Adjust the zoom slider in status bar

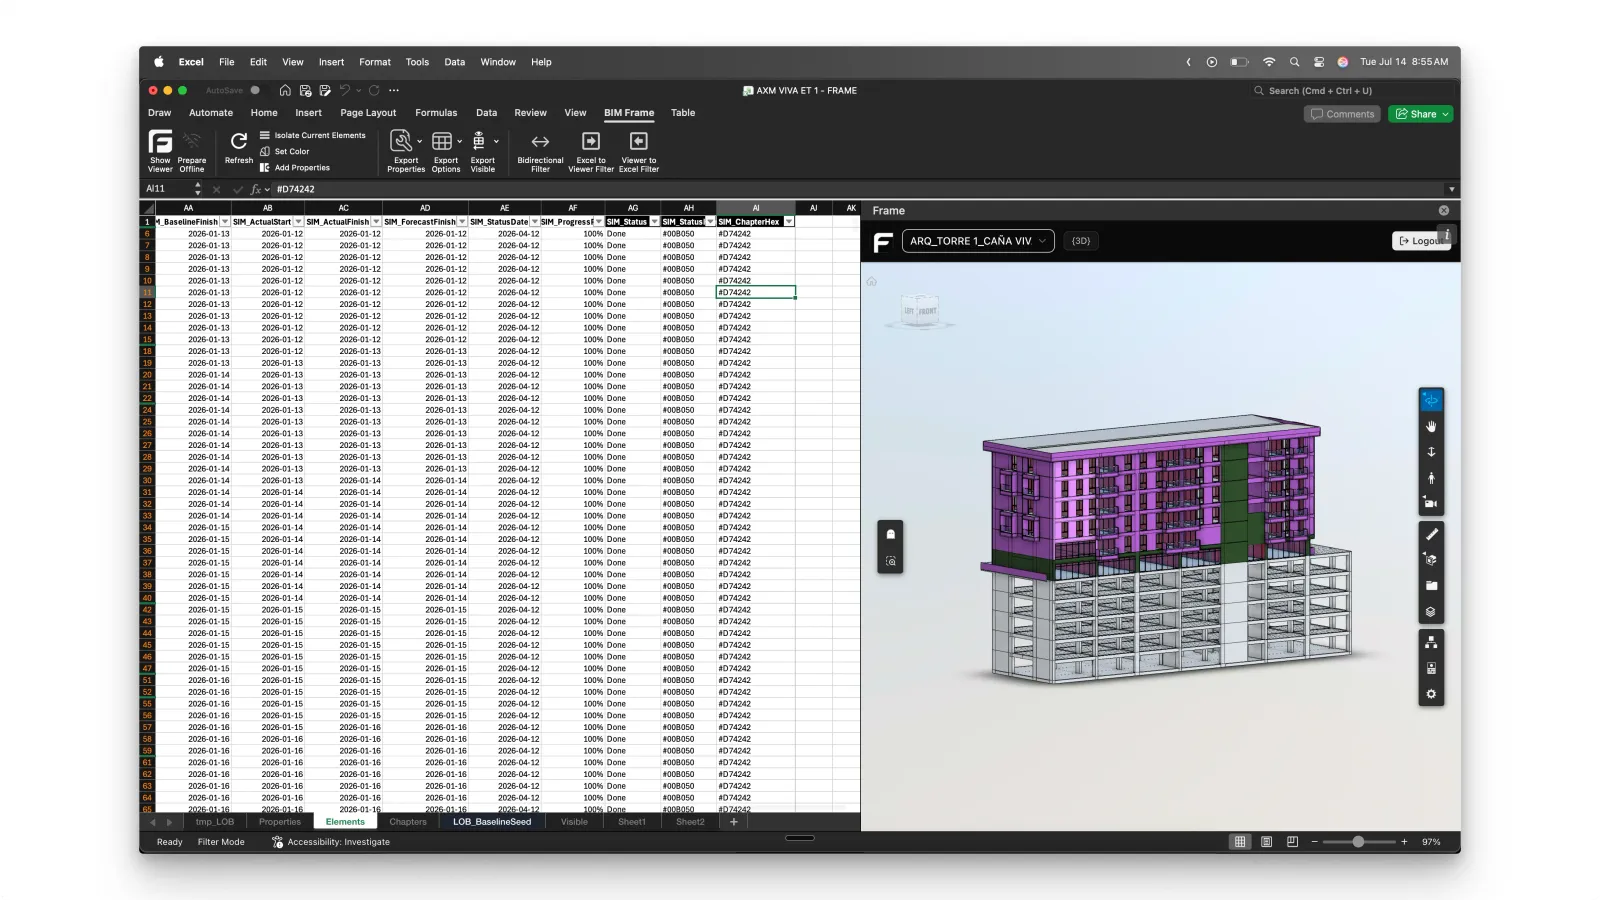coord(1358,842)
